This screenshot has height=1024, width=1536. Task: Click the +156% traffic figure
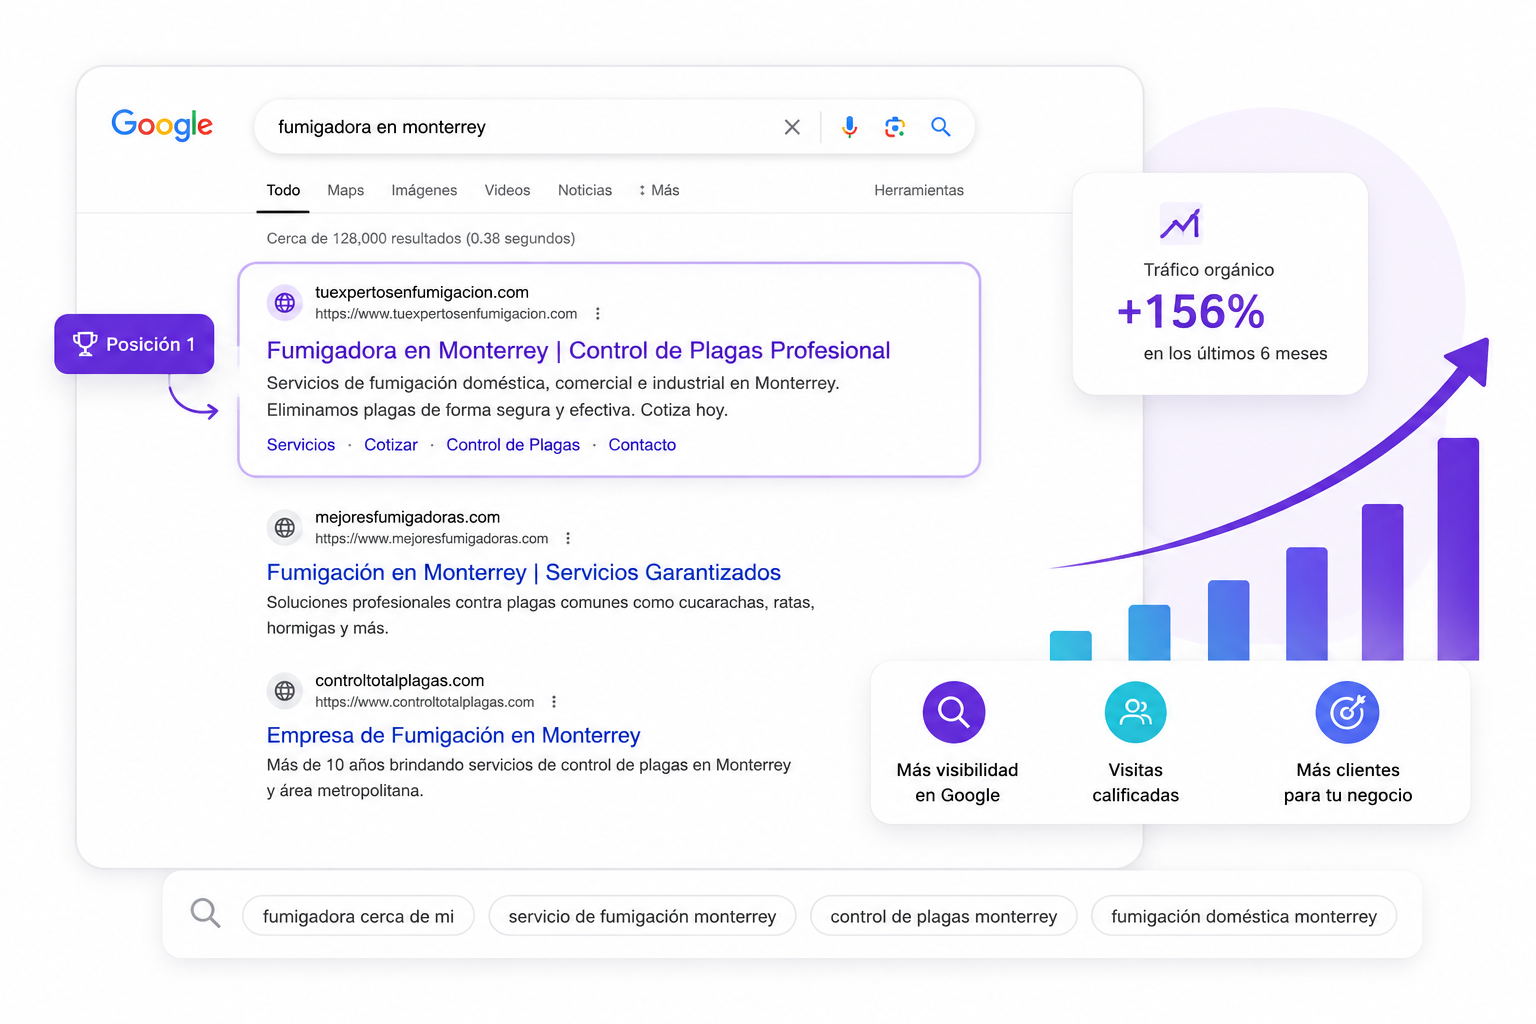click(x=1191, y=312)
